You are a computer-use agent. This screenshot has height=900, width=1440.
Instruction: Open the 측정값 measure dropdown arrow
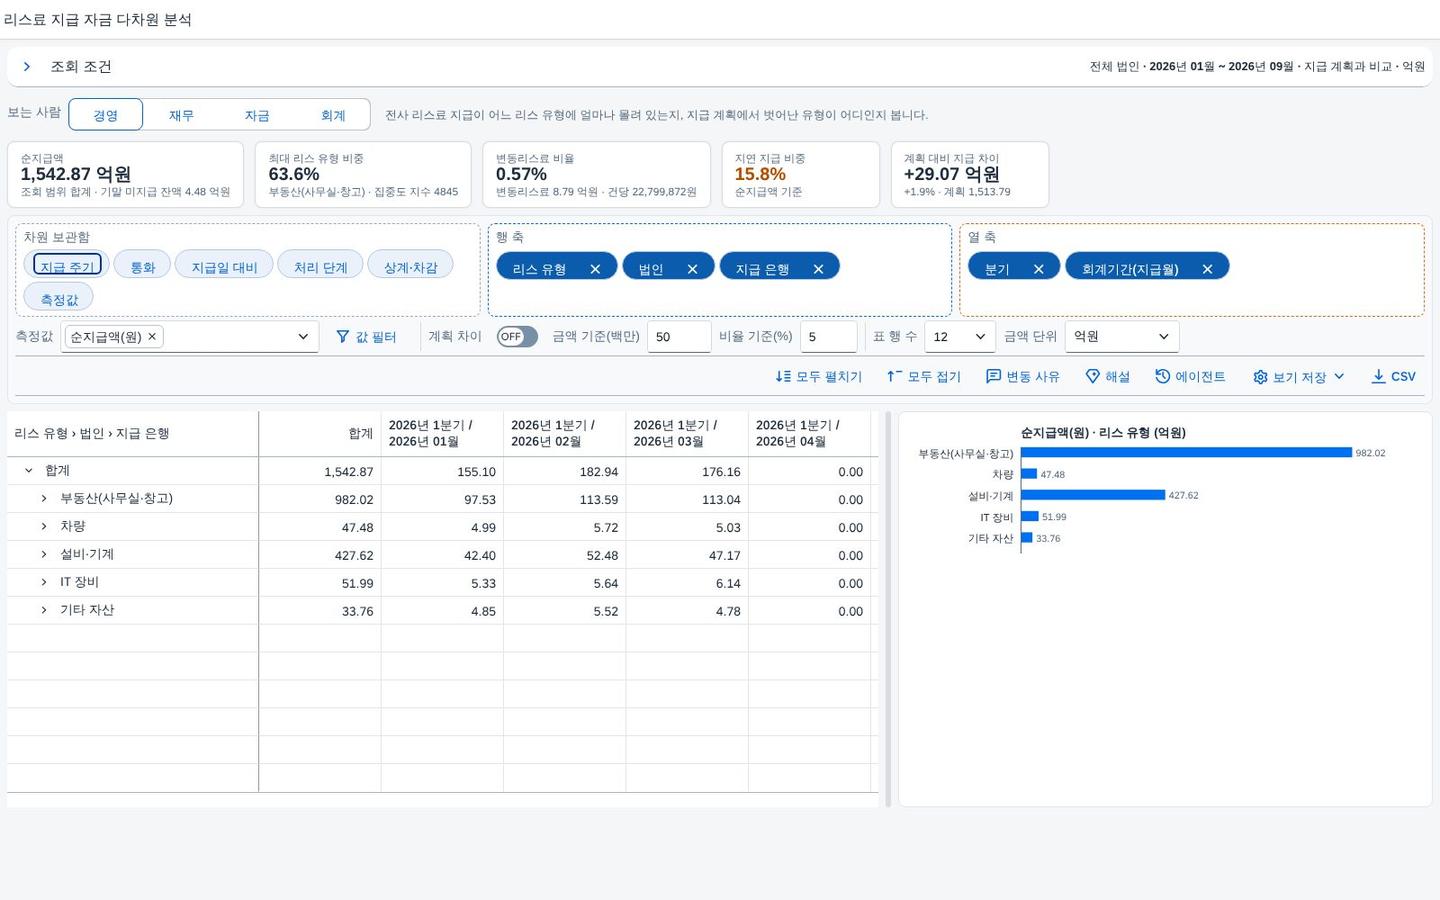pos(303,337)
